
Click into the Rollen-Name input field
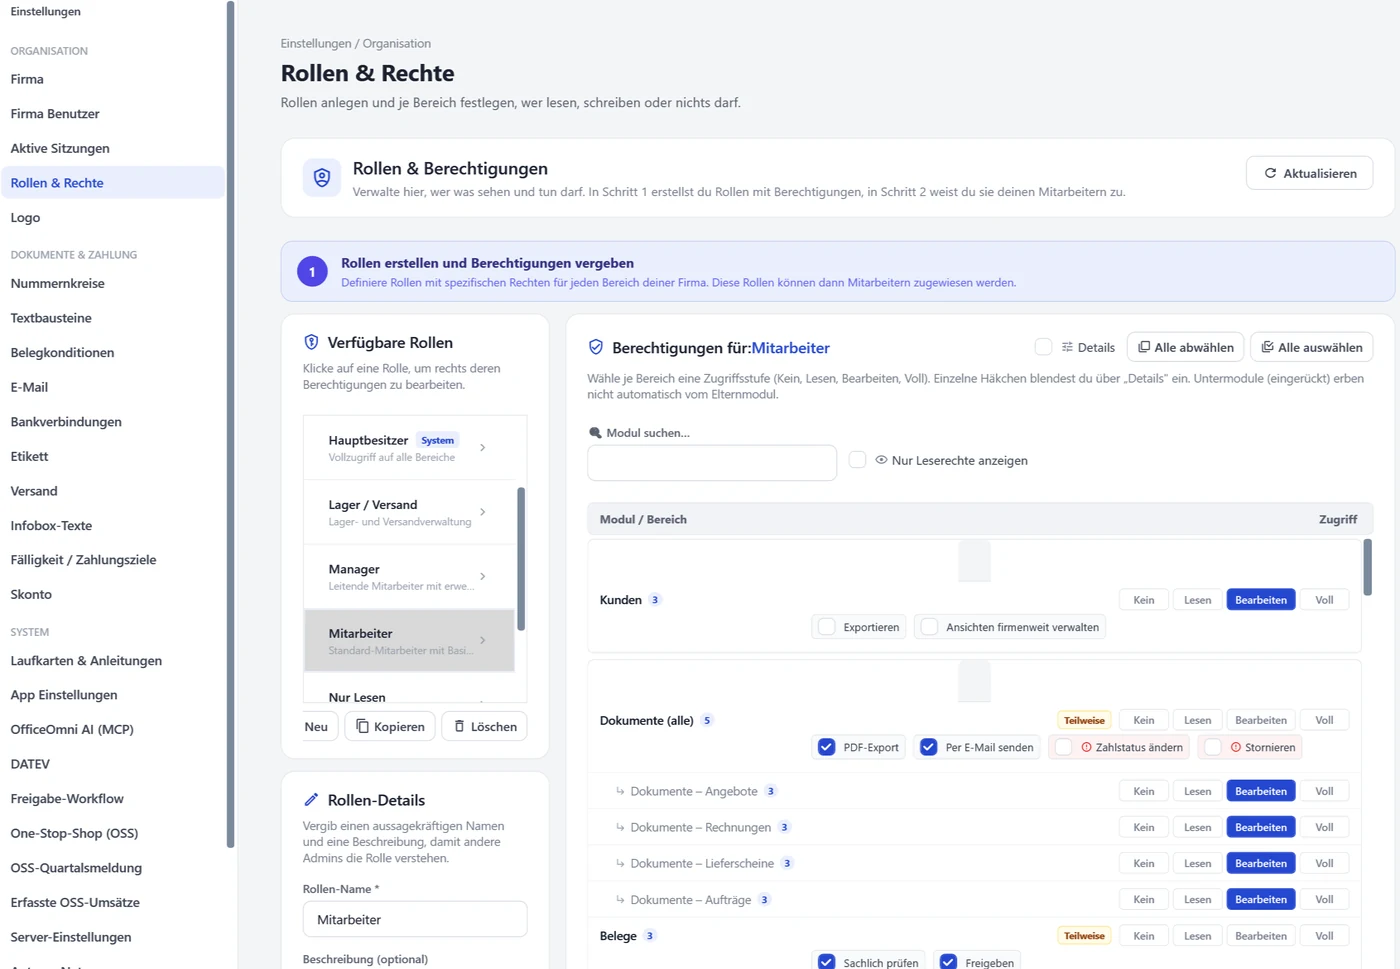pyautogui.click(x=415, y=919)
